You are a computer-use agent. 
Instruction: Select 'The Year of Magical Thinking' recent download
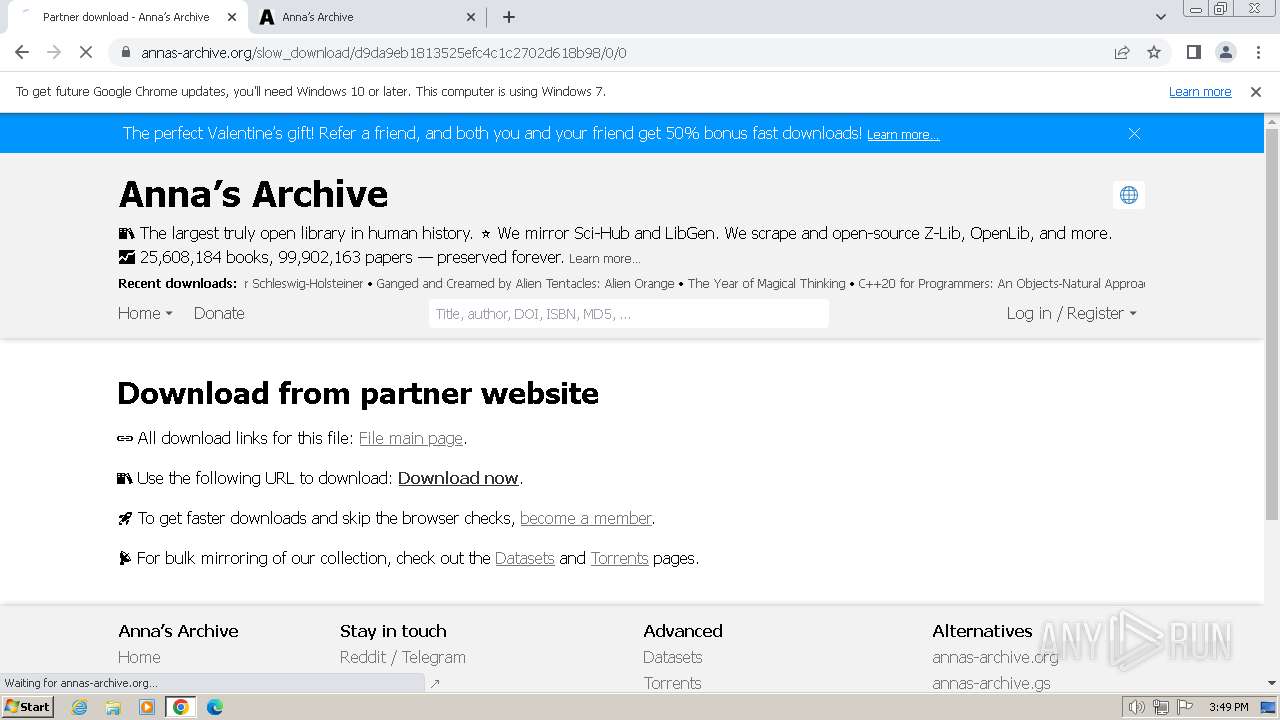(x=766, y=284)
